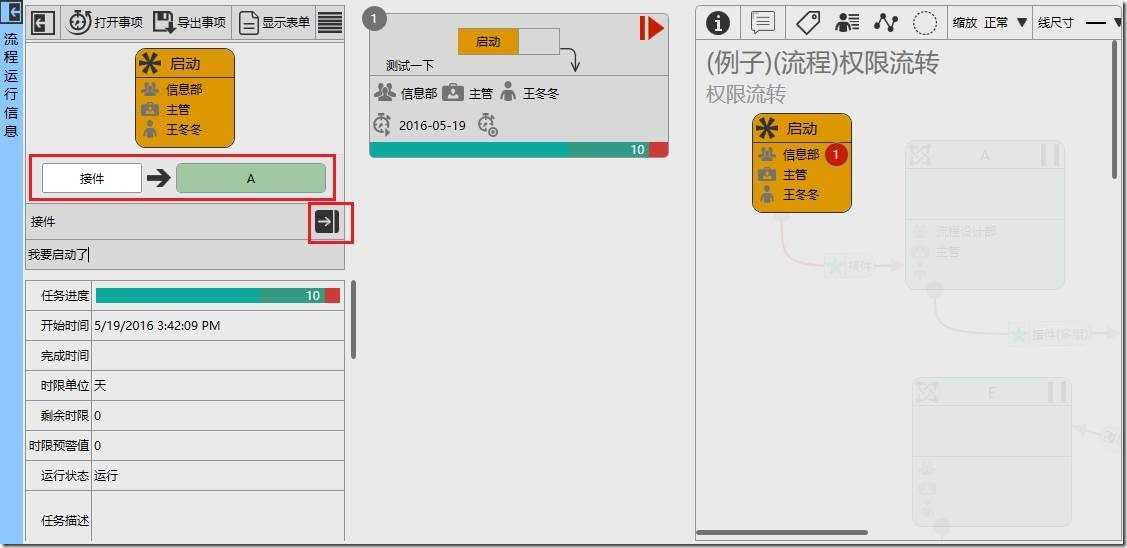Viewport: 1127px width, 548px height.
Task: Click the faded 接件 connector label in the diagram
Action: pyautogui.click(x=860, y=266)
